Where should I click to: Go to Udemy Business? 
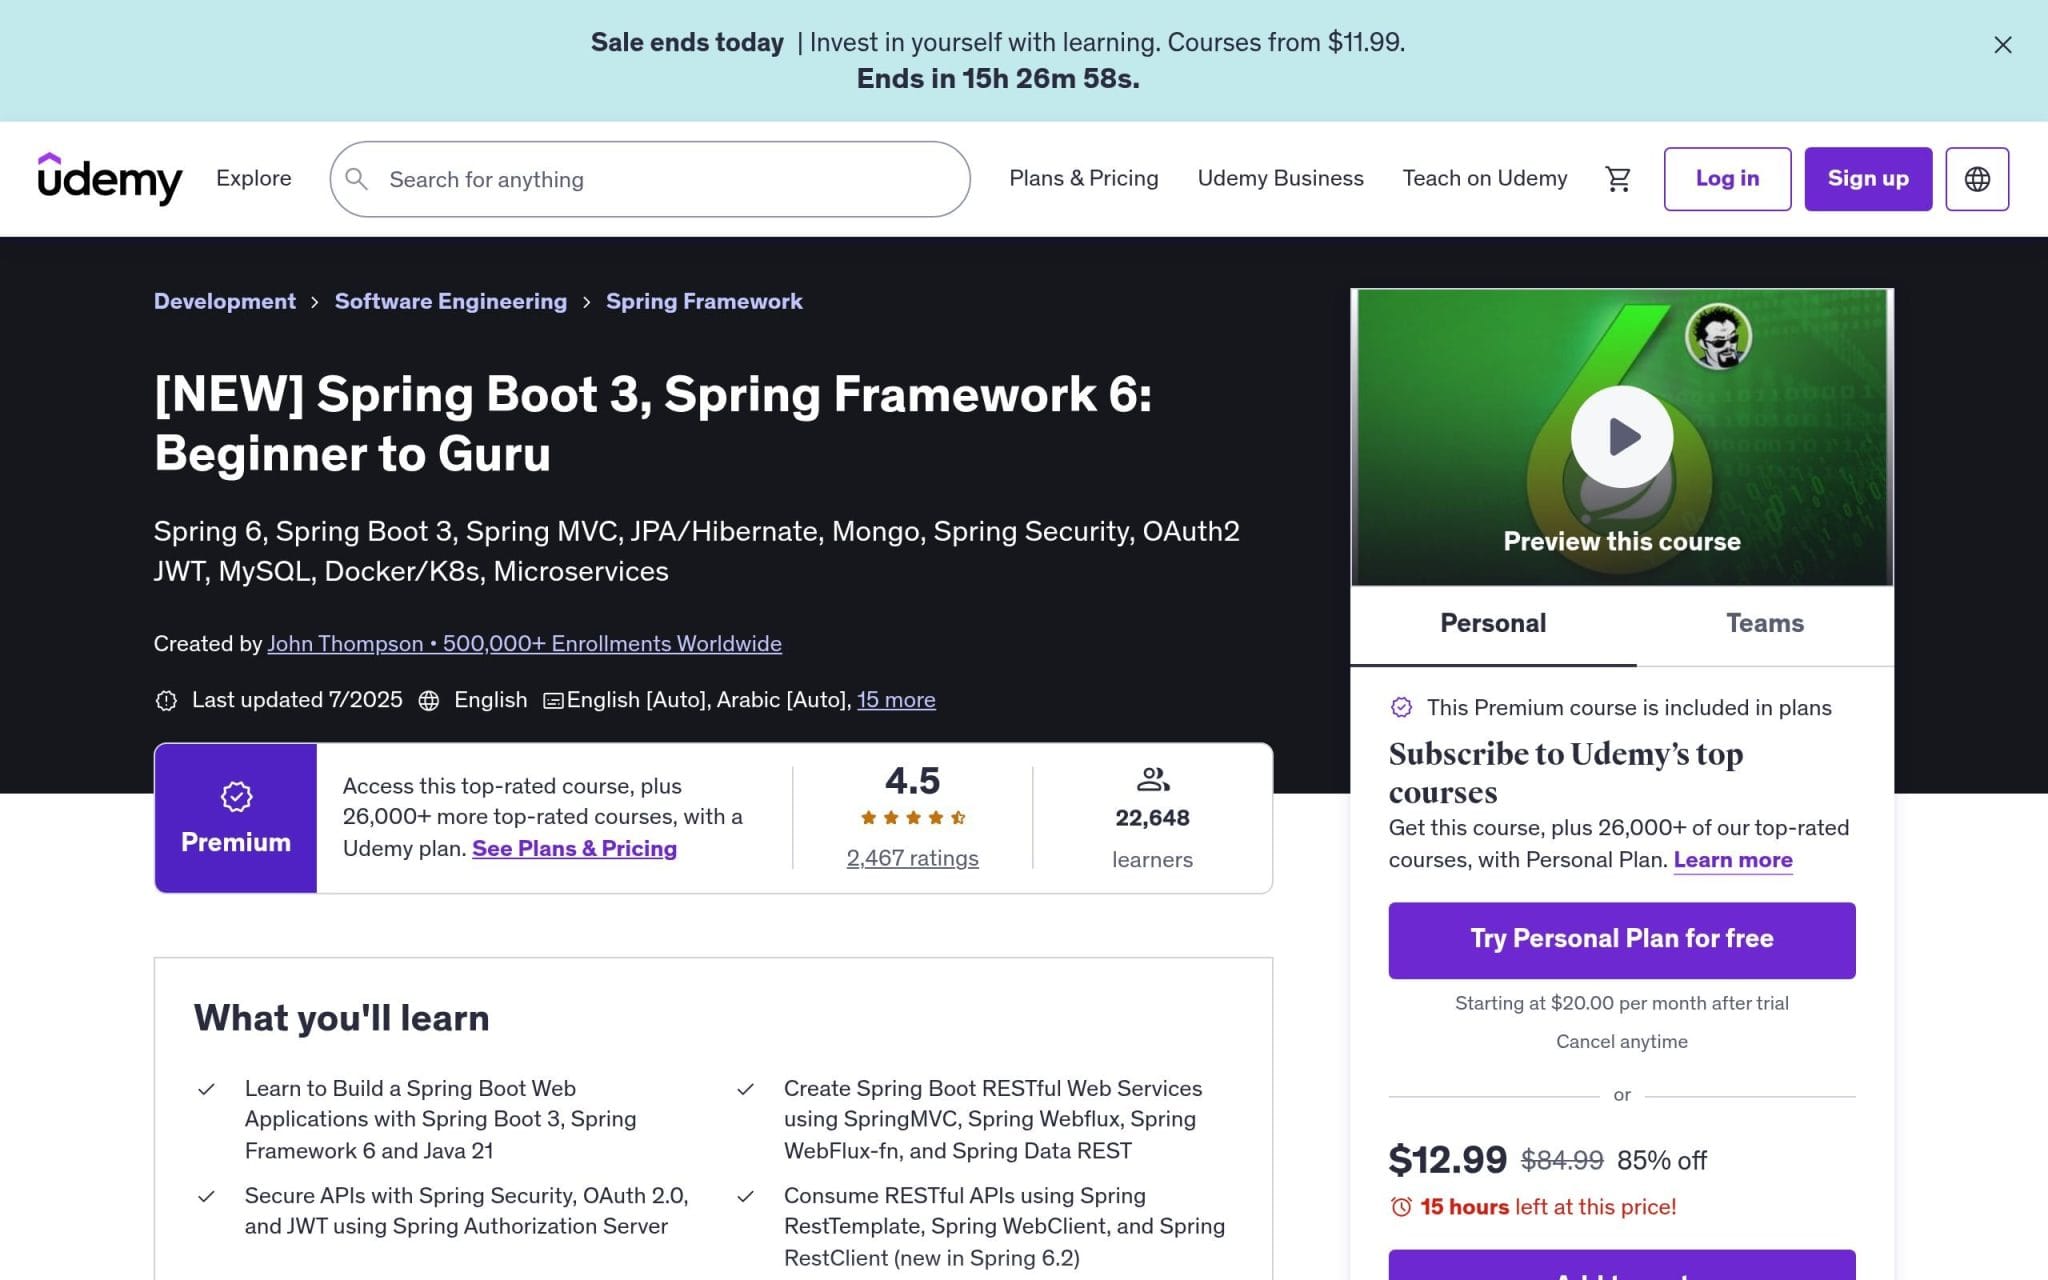click(x=1280, y=178)
